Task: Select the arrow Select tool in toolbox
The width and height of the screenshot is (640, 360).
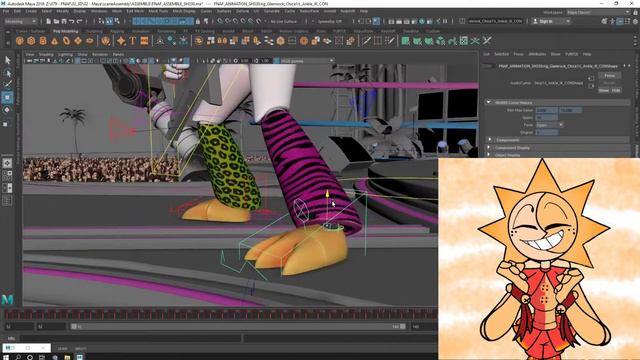Action: pyautogui.click(x=7, y=60)
